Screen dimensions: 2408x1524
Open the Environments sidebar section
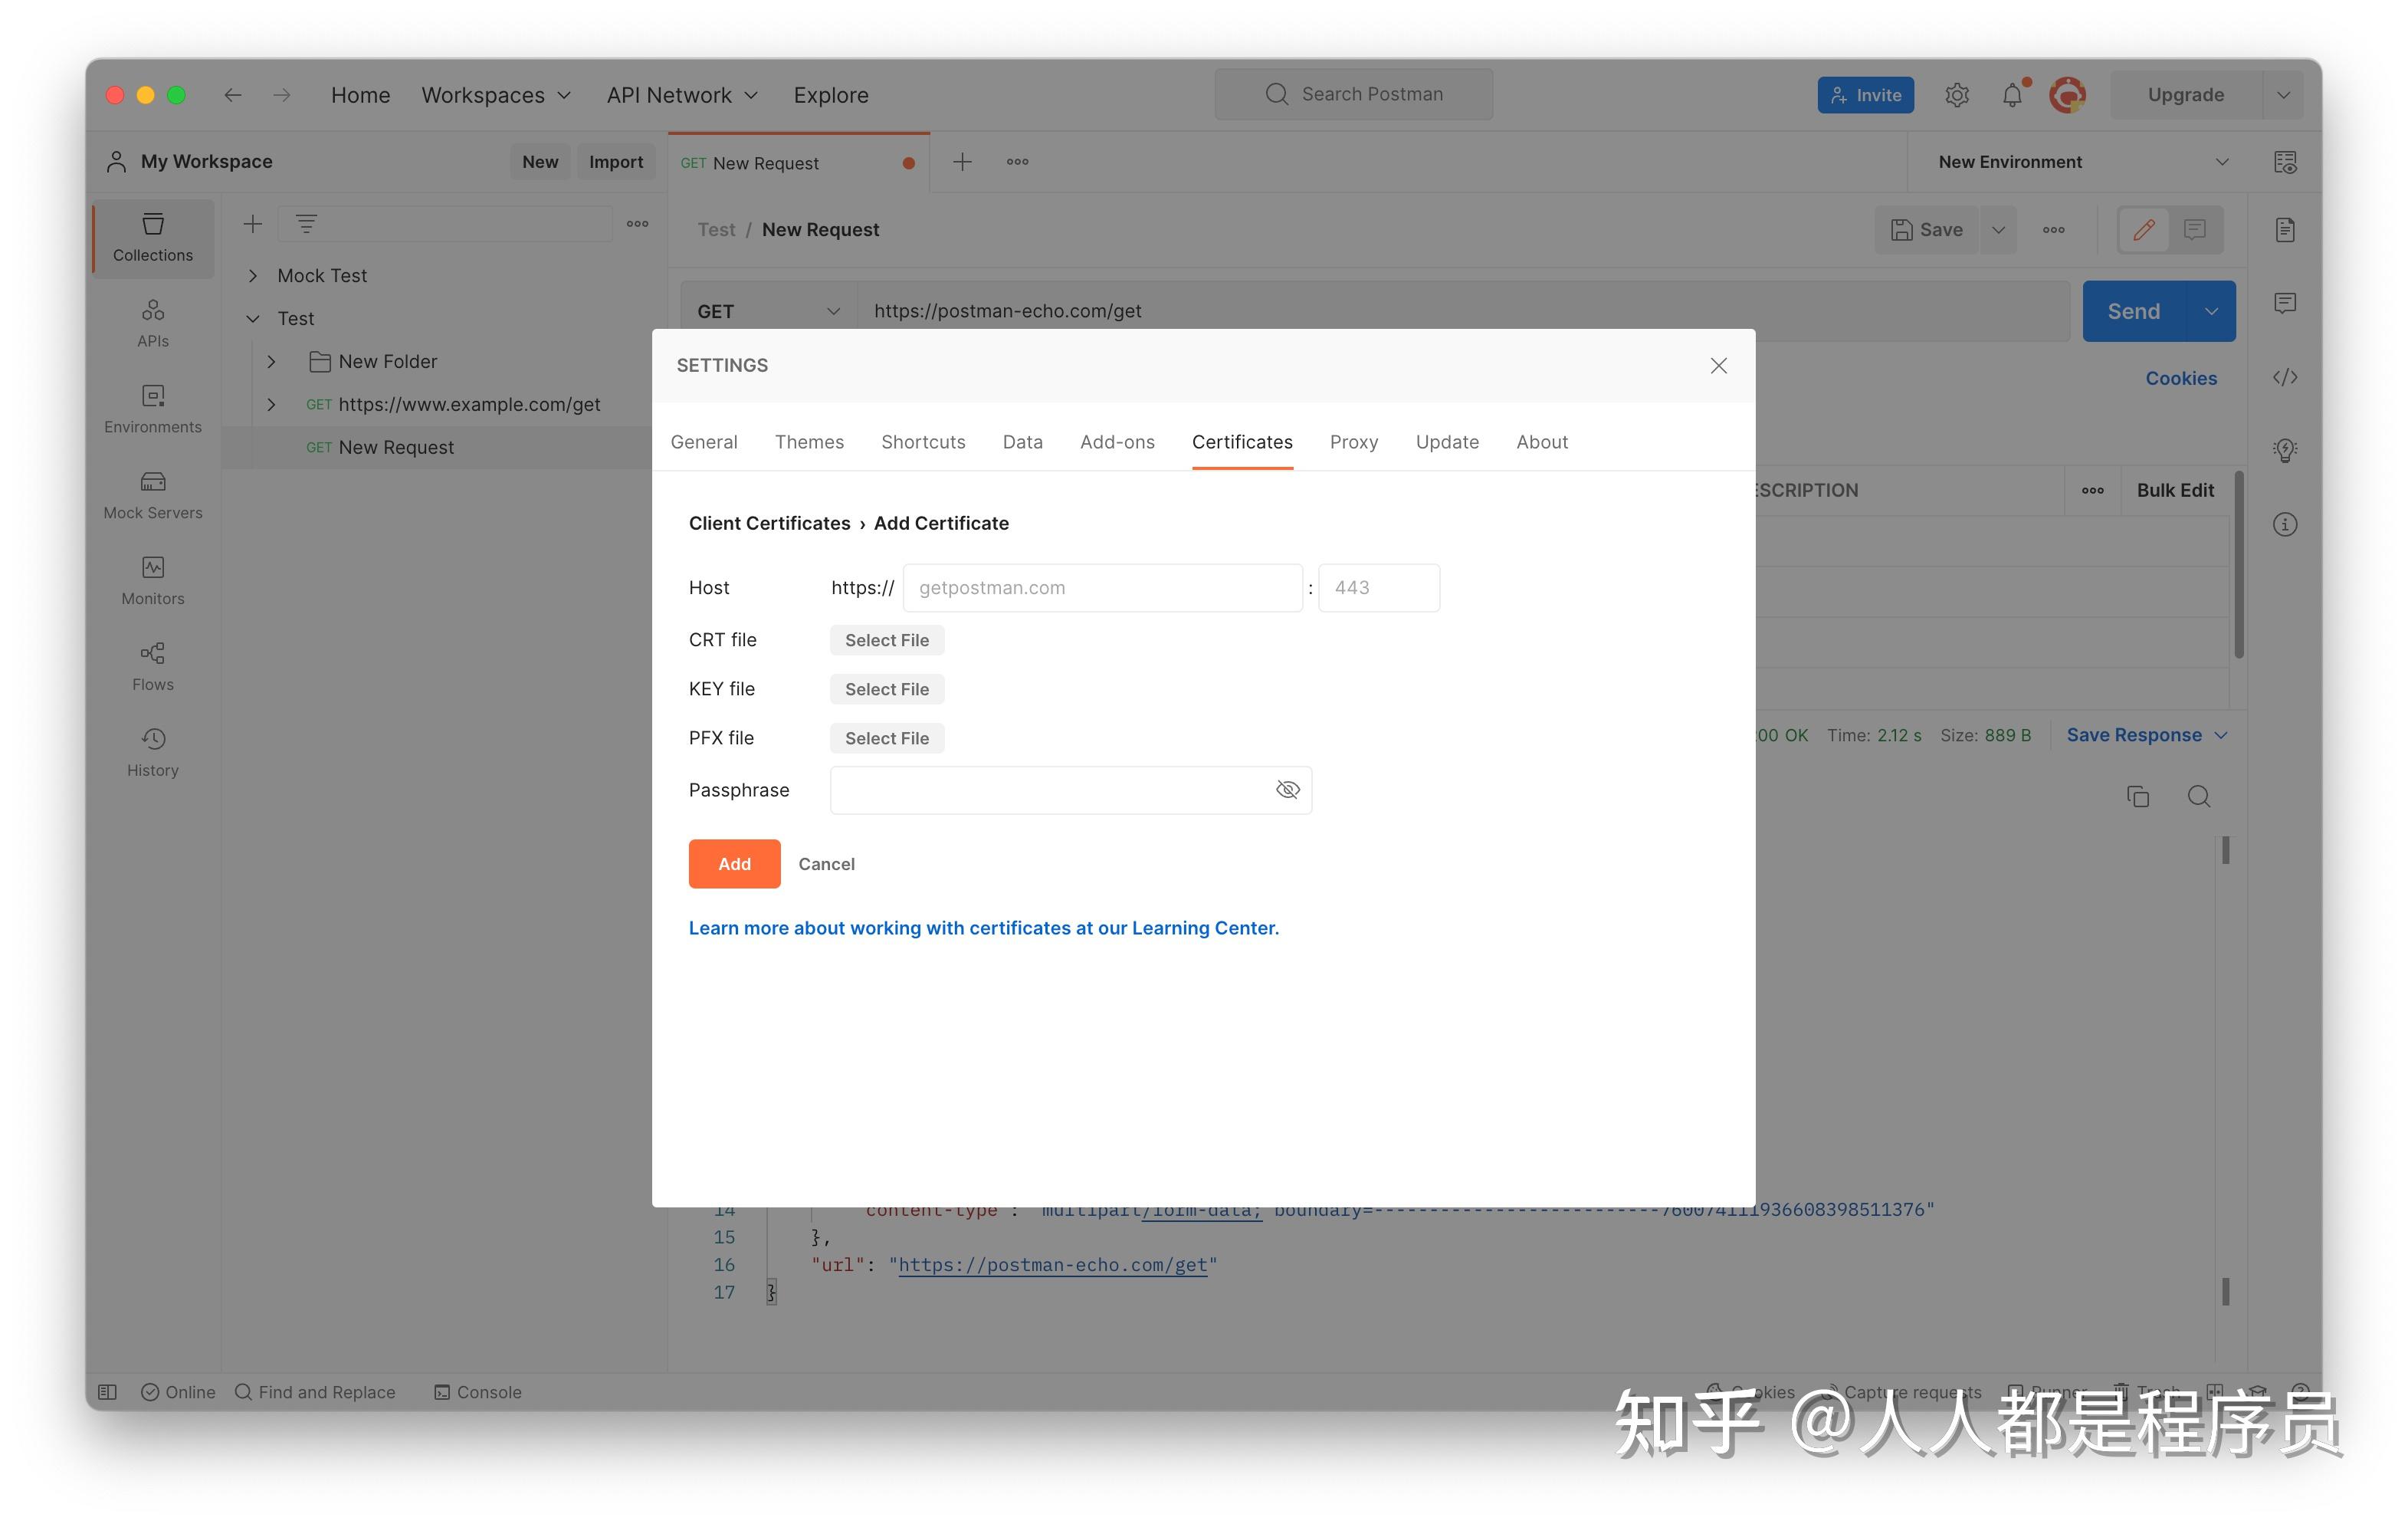pyautogui.click(x=152, y=409)
